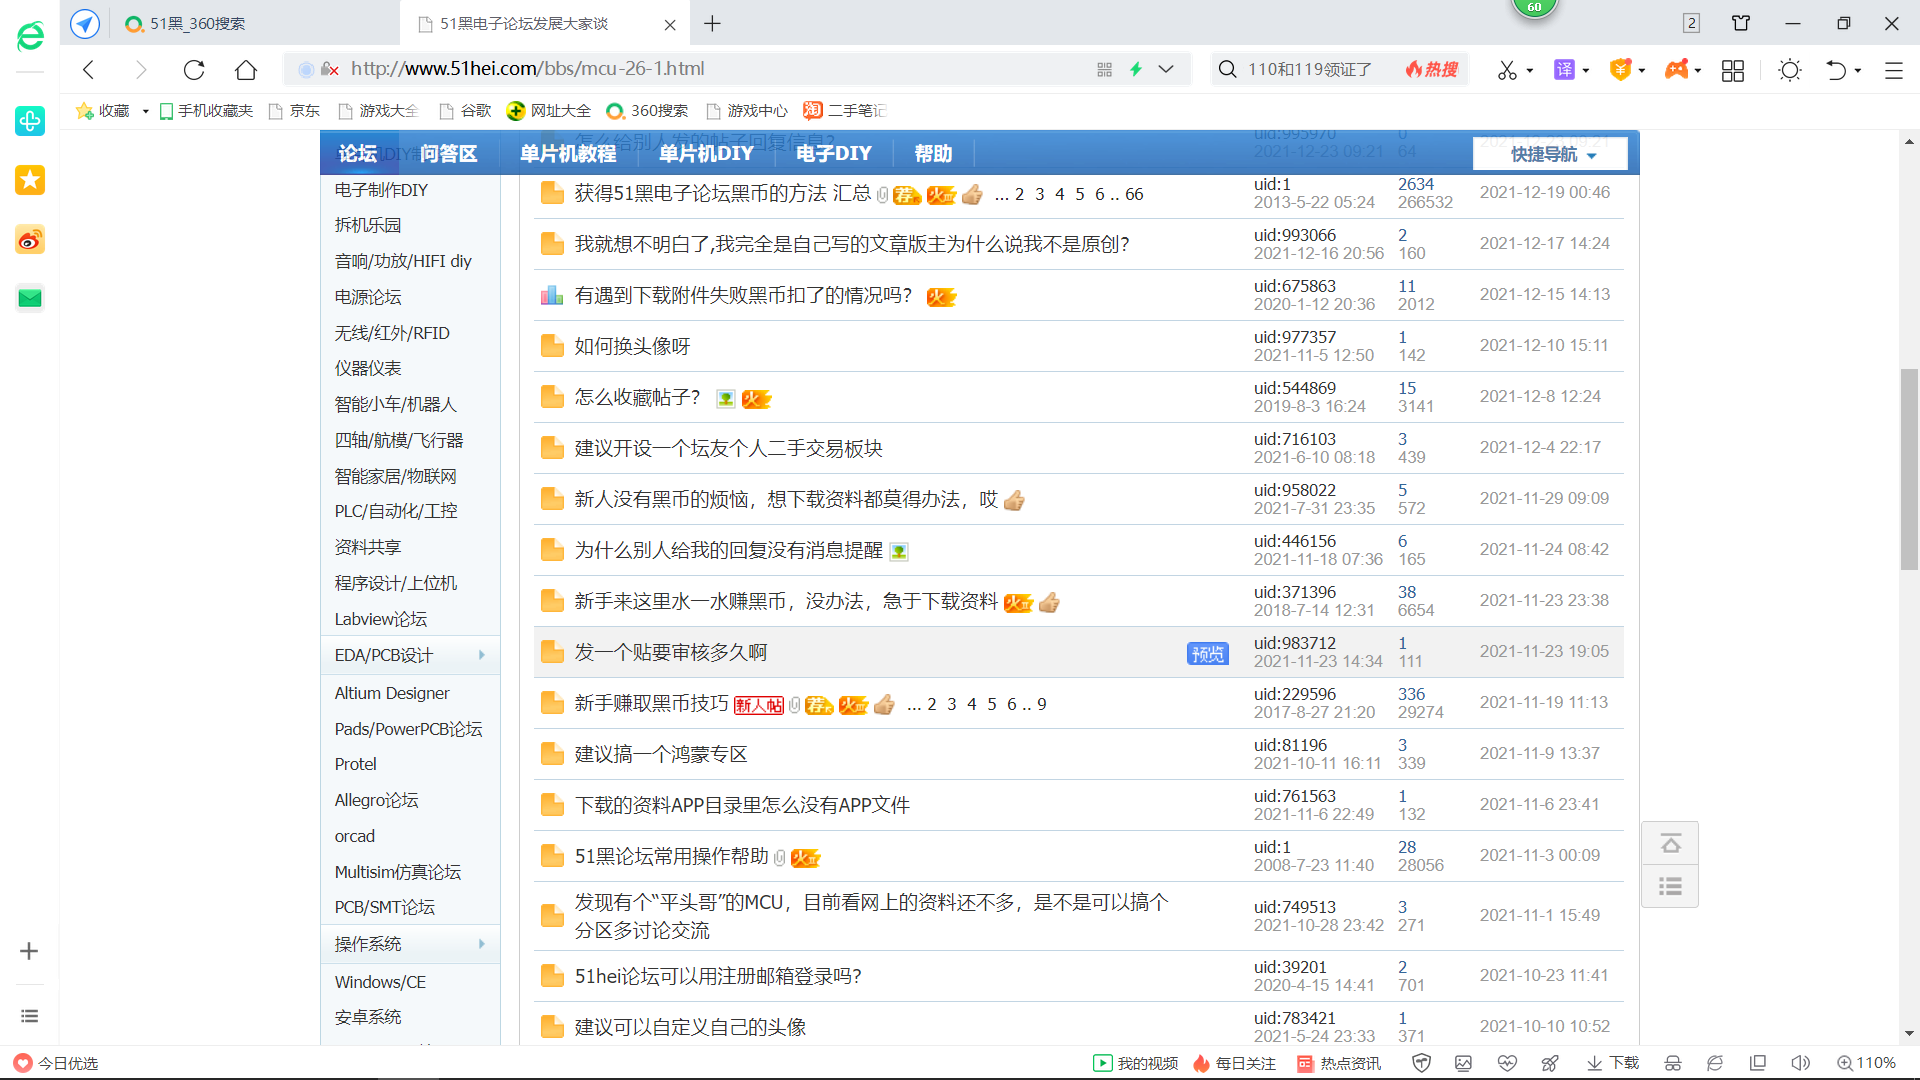Open the Altium Designer forum link
Image resolution: width=1920 pixels, height=1080 pixels.
[392, 693]
